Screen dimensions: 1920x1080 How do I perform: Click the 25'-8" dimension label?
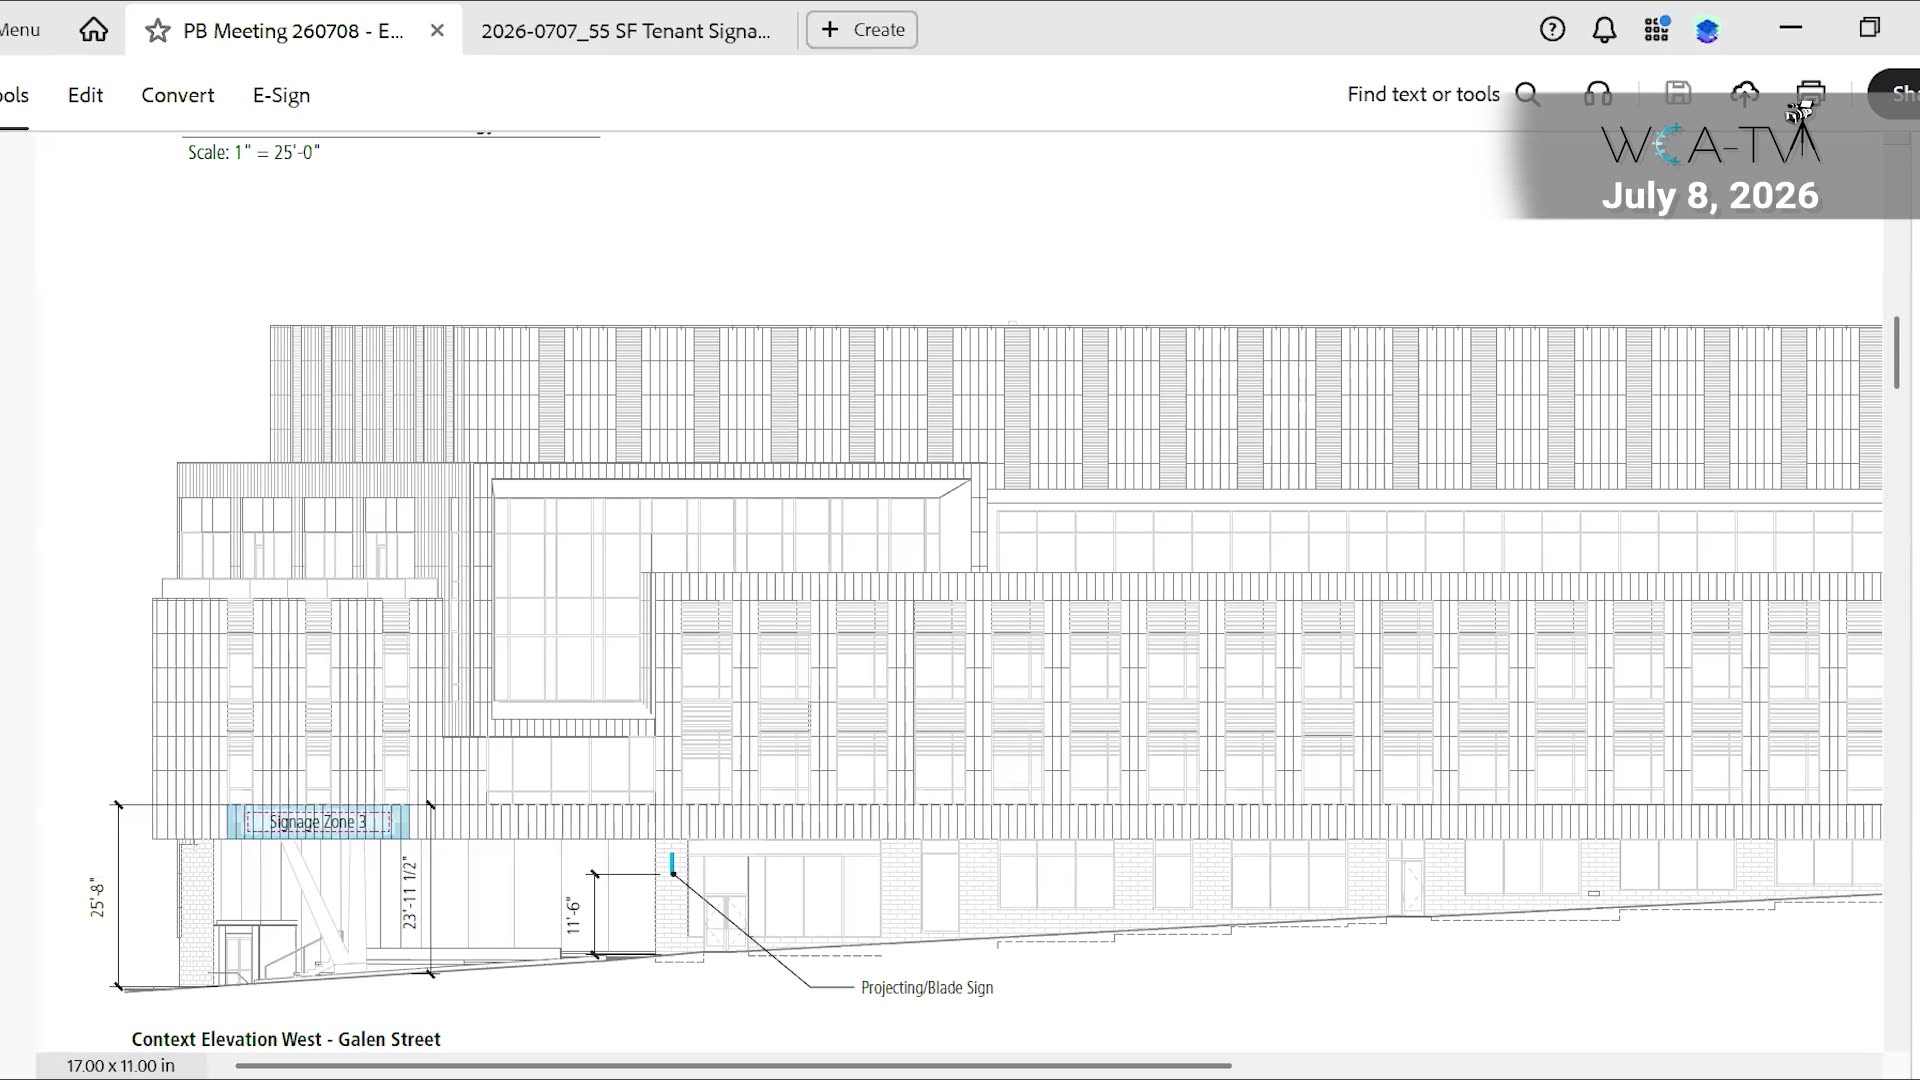(x=97, y=897)
